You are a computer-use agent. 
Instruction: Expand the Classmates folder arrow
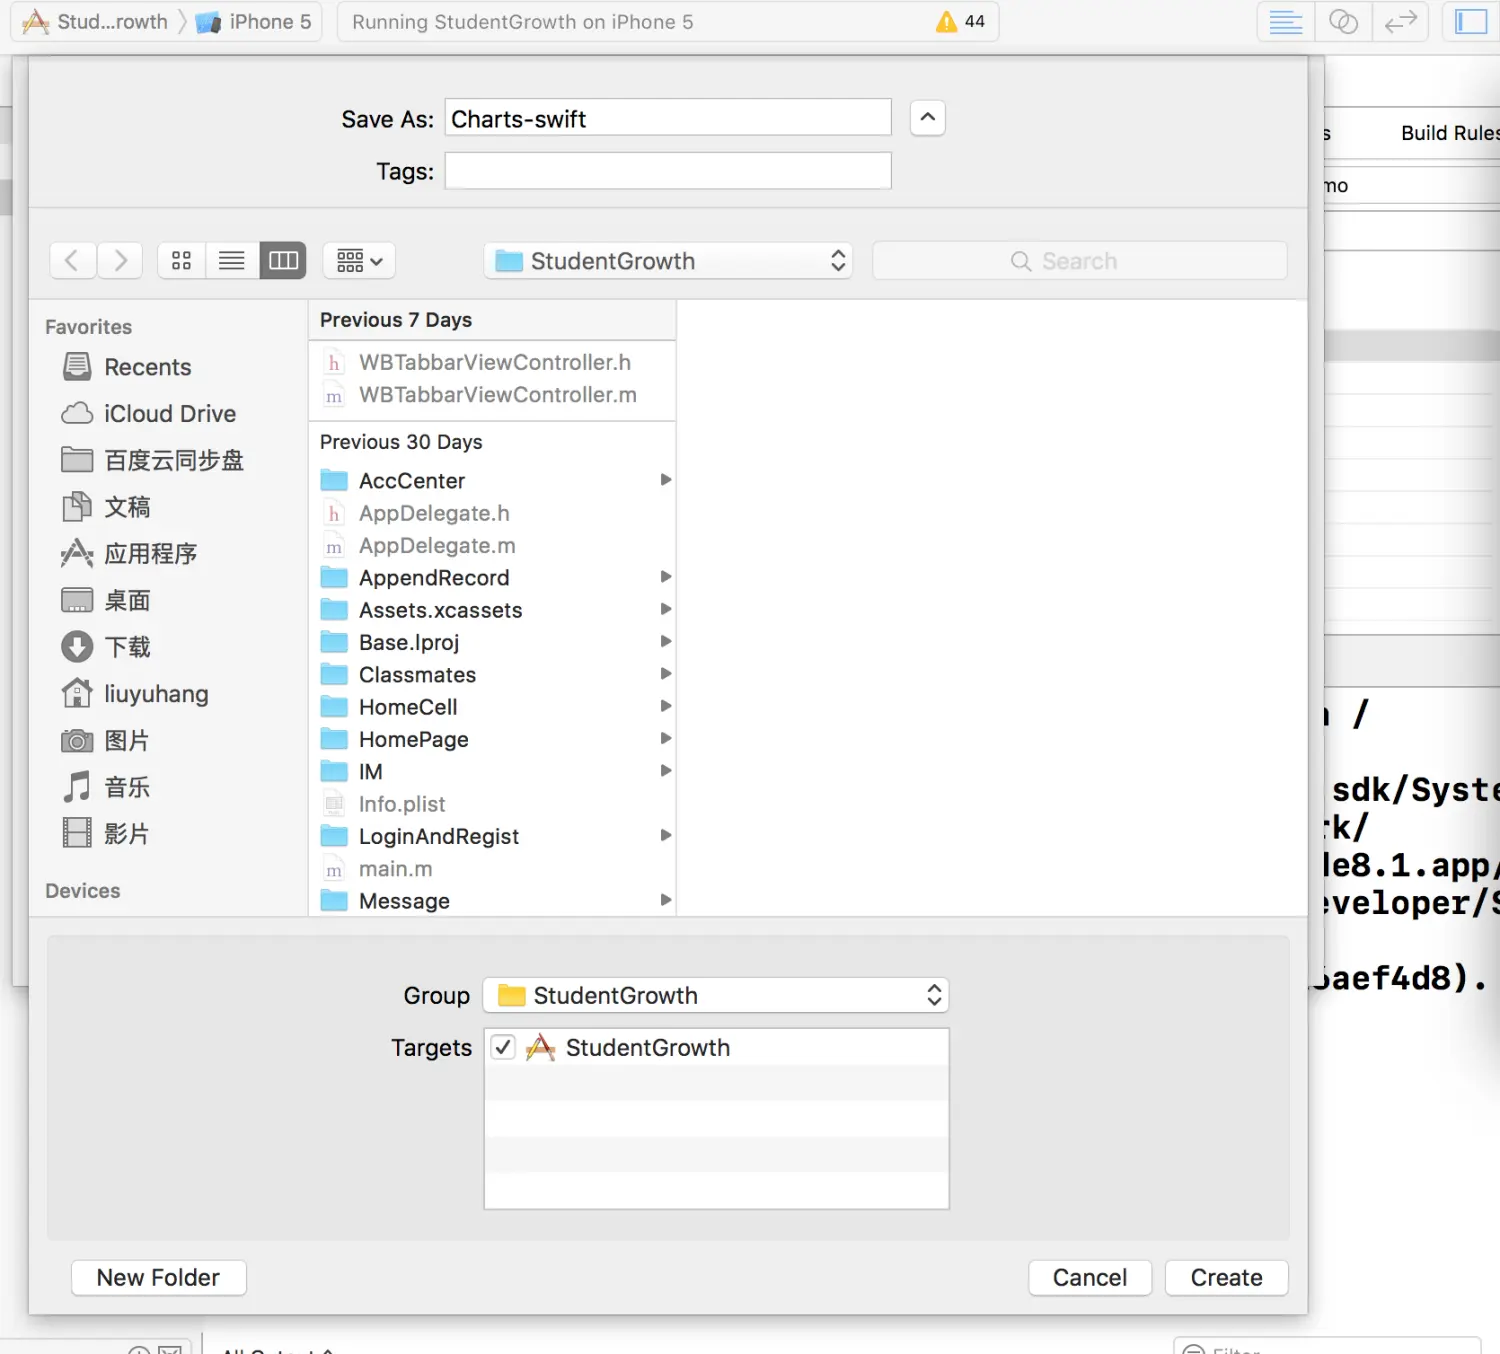click(x=665, y=674)
